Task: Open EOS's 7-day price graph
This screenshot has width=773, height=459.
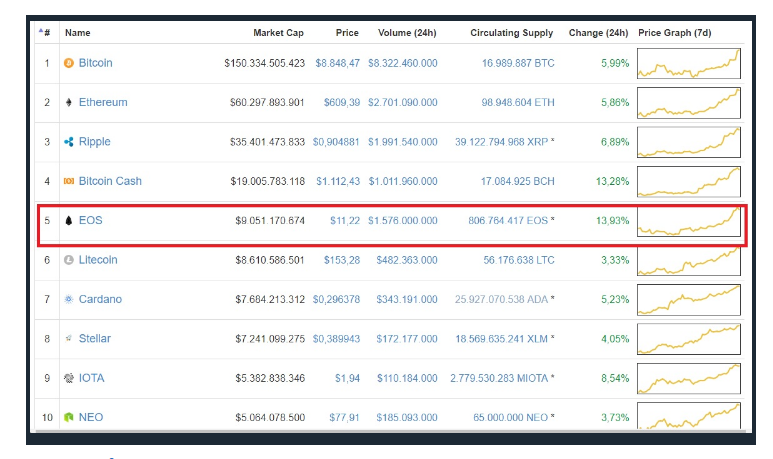Action: coord(689,221)
